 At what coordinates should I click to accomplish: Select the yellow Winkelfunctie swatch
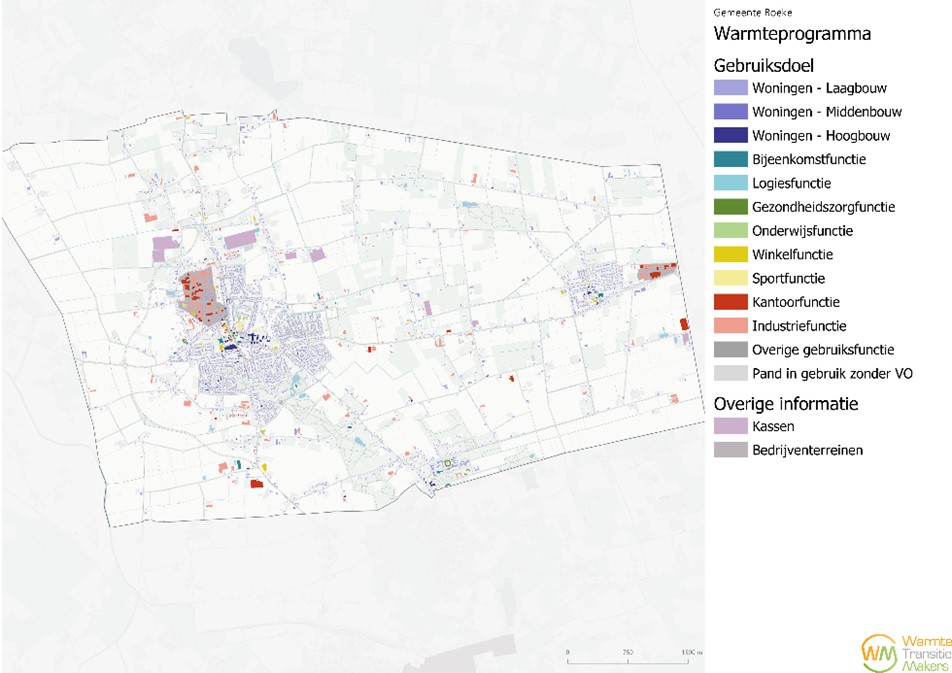click(x=729, y=255)
